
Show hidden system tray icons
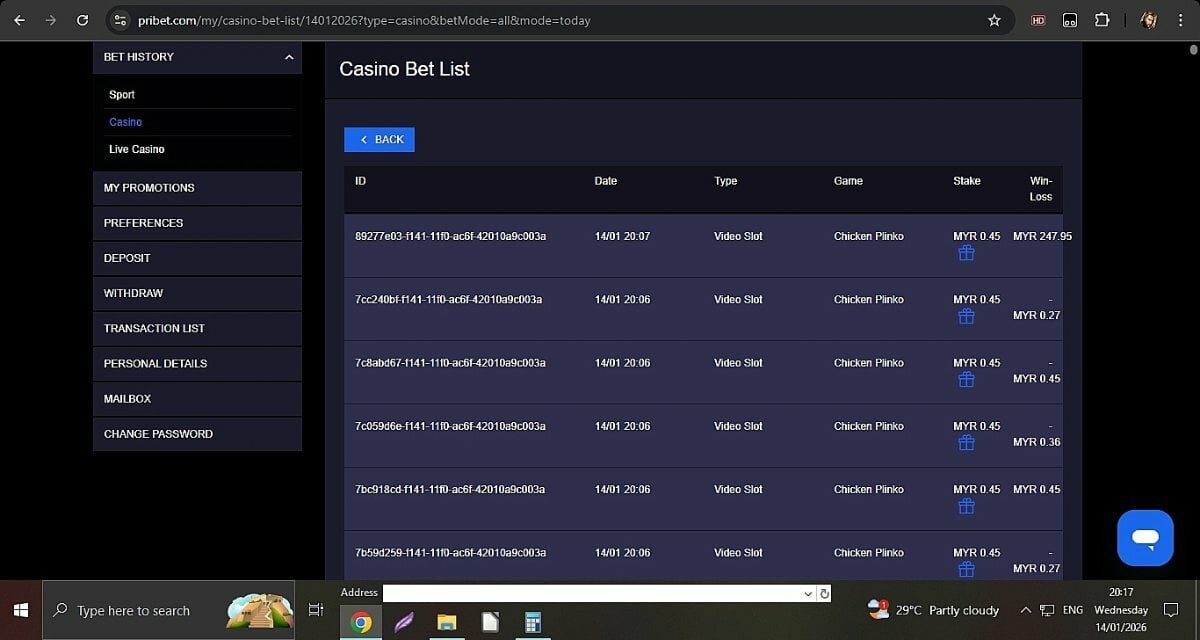1025,610
